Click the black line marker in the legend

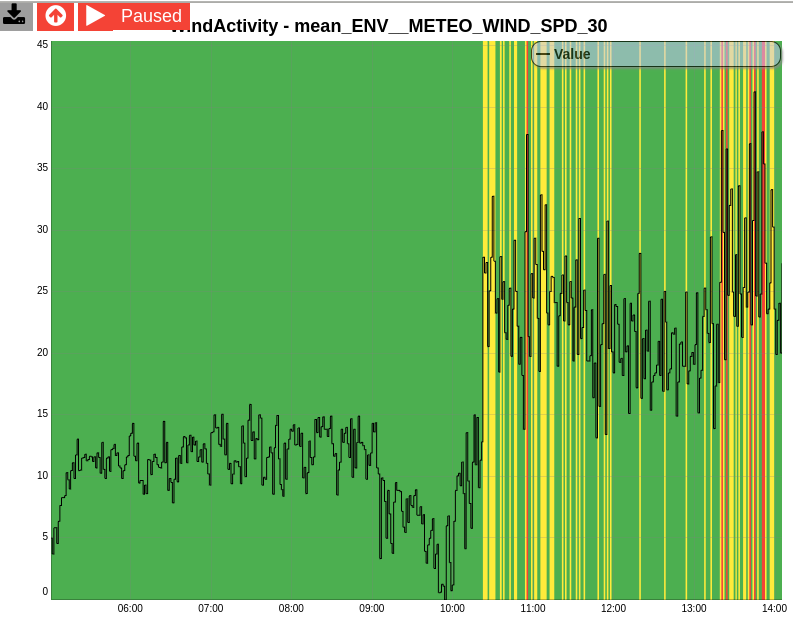(x=543, y=54)
